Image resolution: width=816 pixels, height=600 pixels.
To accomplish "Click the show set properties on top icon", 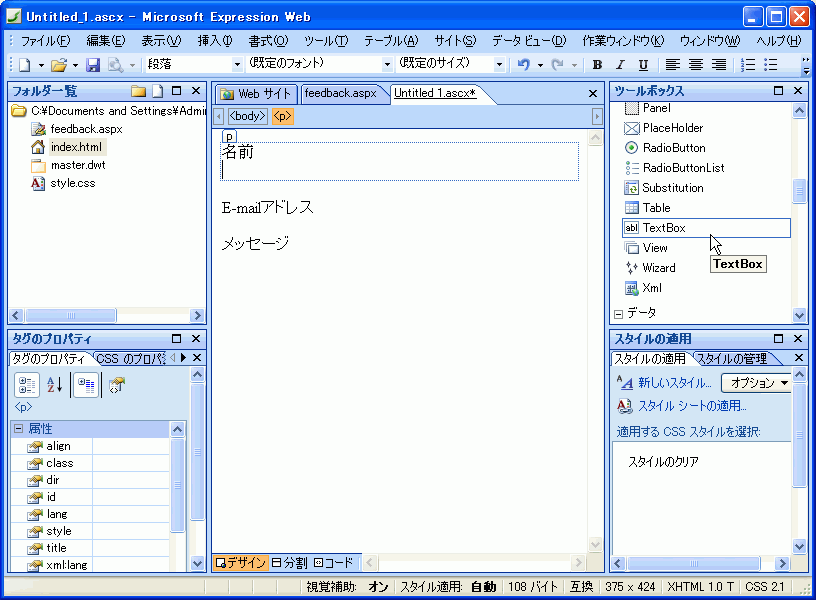I will coord(86,386).
